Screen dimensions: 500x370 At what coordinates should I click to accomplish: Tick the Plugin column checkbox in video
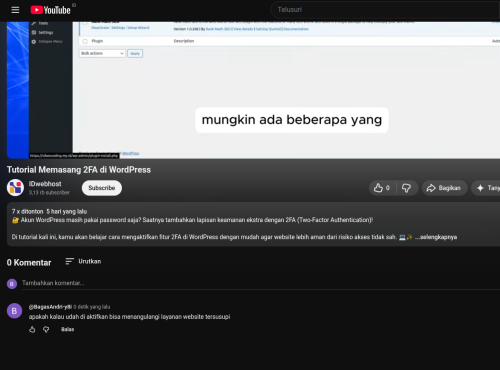click(x=85, y=41)
